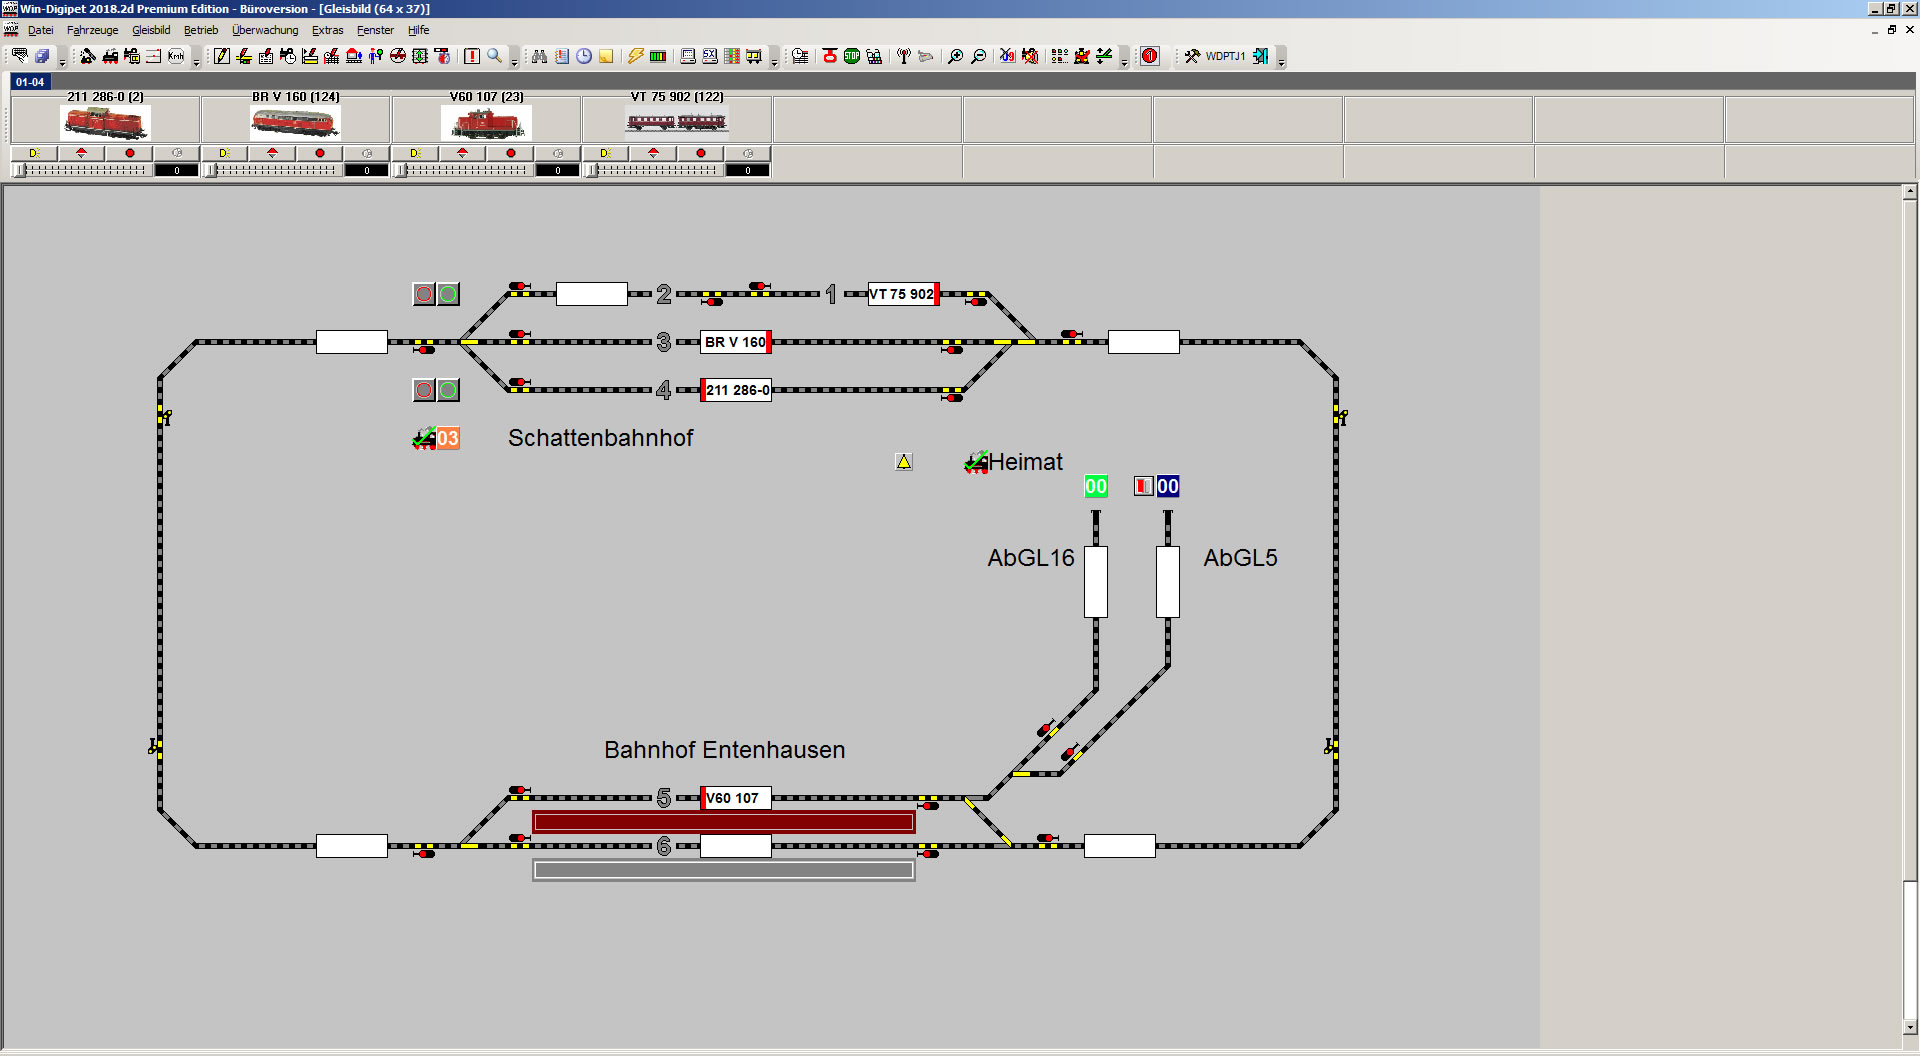The image size is (1920, 1056).
Task: Click the radio antenna icon
Action: coord(904,56)
